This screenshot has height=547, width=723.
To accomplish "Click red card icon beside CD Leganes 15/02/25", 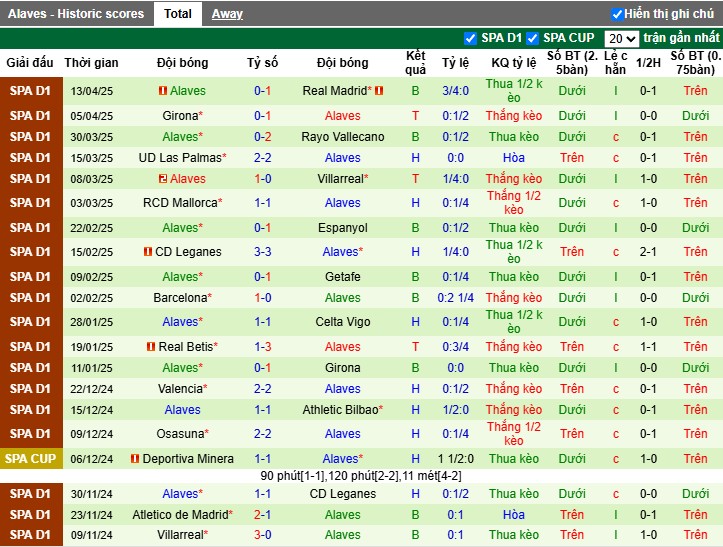I will pyautogui.click(x=148, y=252).
